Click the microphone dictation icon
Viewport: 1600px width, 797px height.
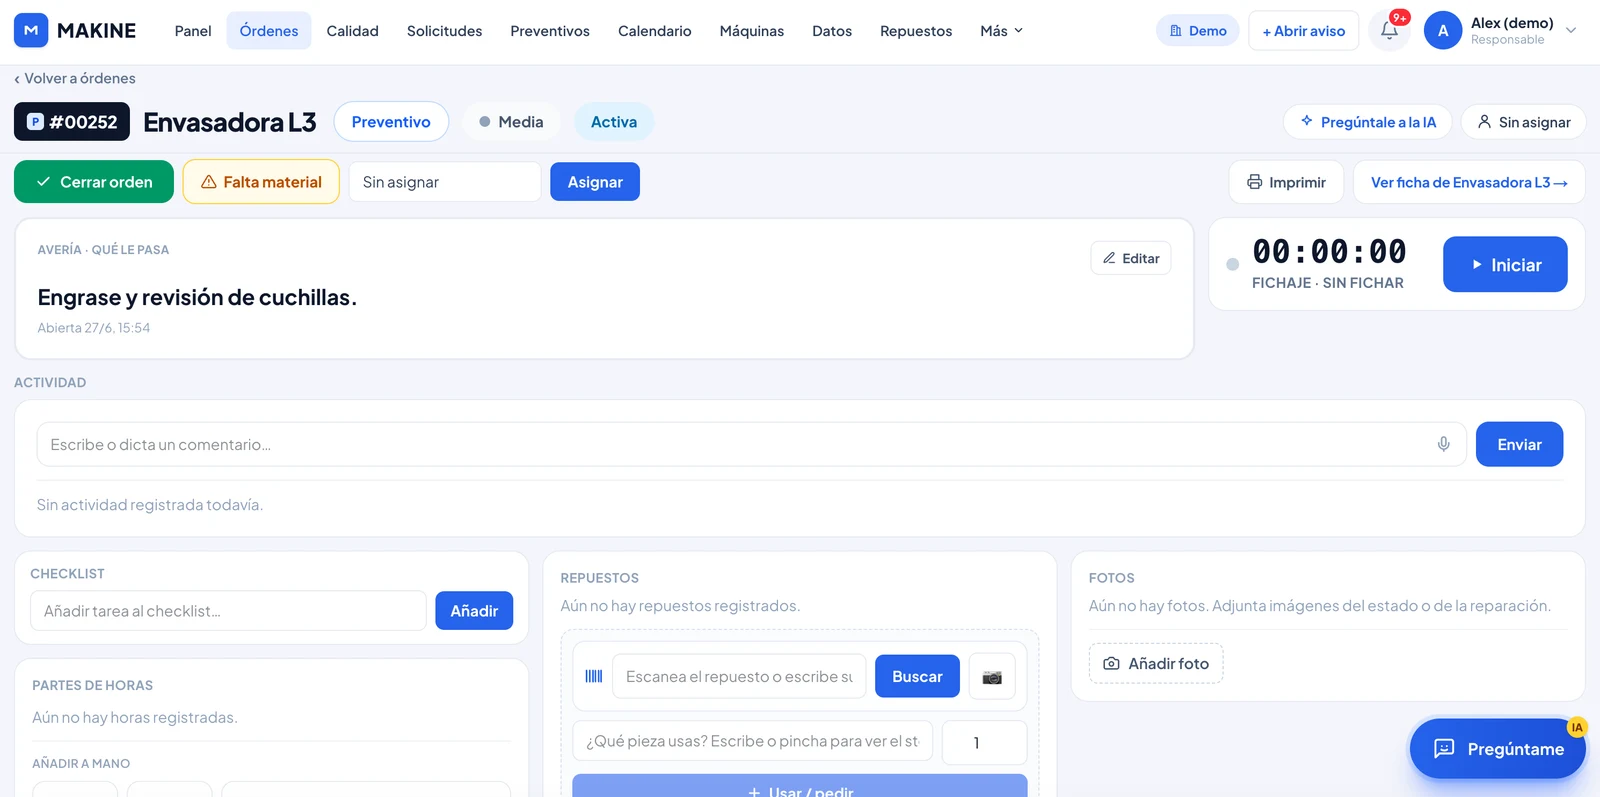point(1443,444)
